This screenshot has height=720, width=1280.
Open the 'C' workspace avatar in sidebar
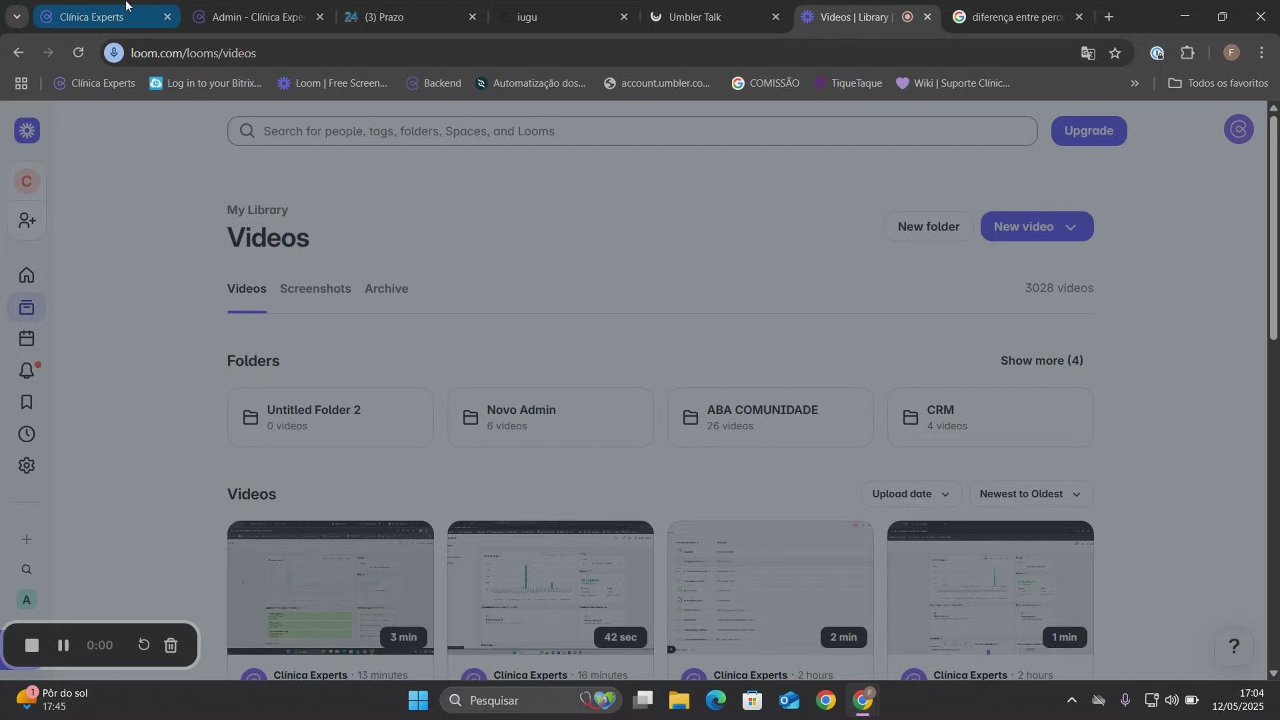tap(27, 181)
